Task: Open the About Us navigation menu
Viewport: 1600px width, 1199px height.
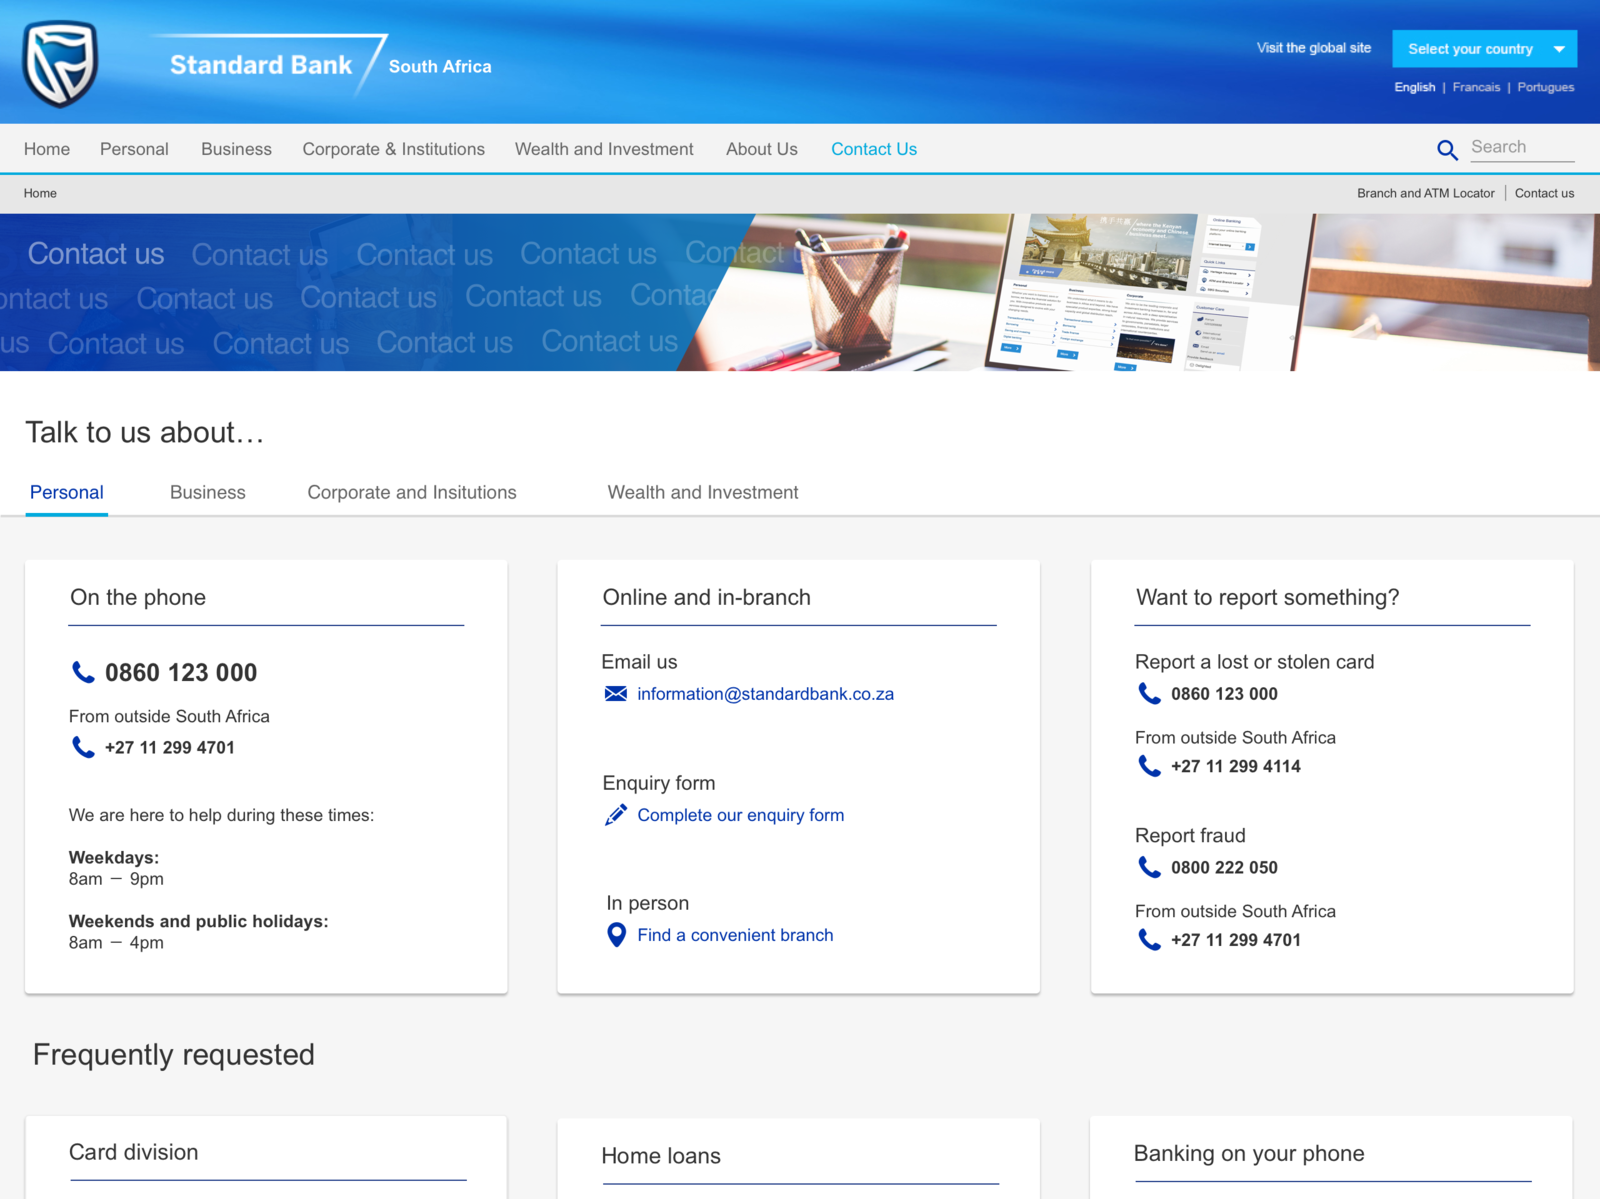Action: pos(761,149)
